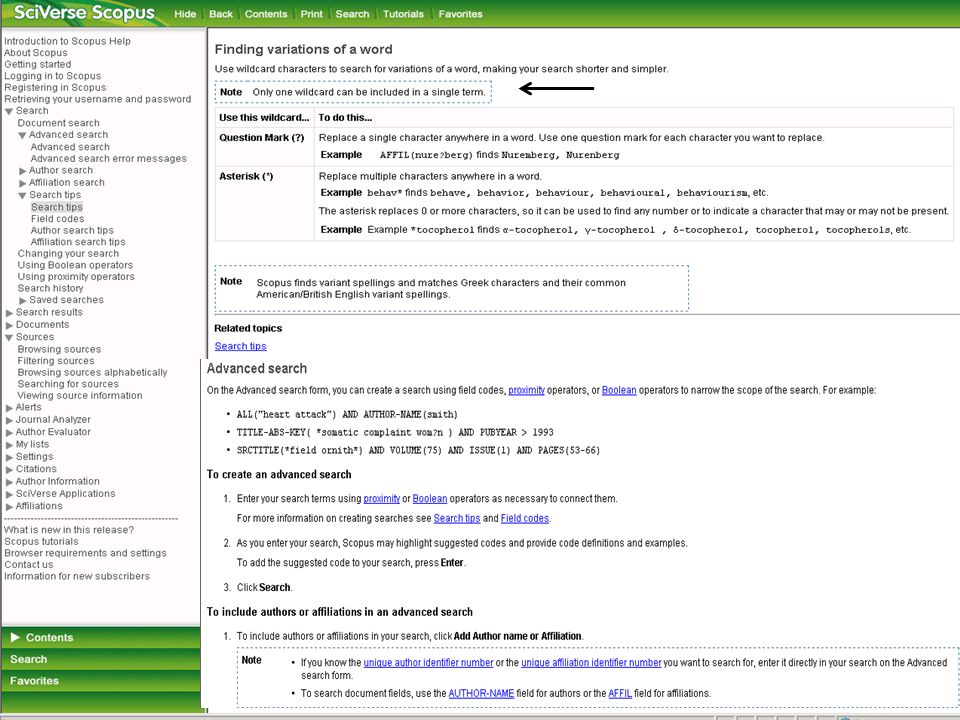The height and width of the screenshot is (720, 960).
Task: Click the SciVerse Scopus logo
Action: pyautogui.click(x=84, y=12)
